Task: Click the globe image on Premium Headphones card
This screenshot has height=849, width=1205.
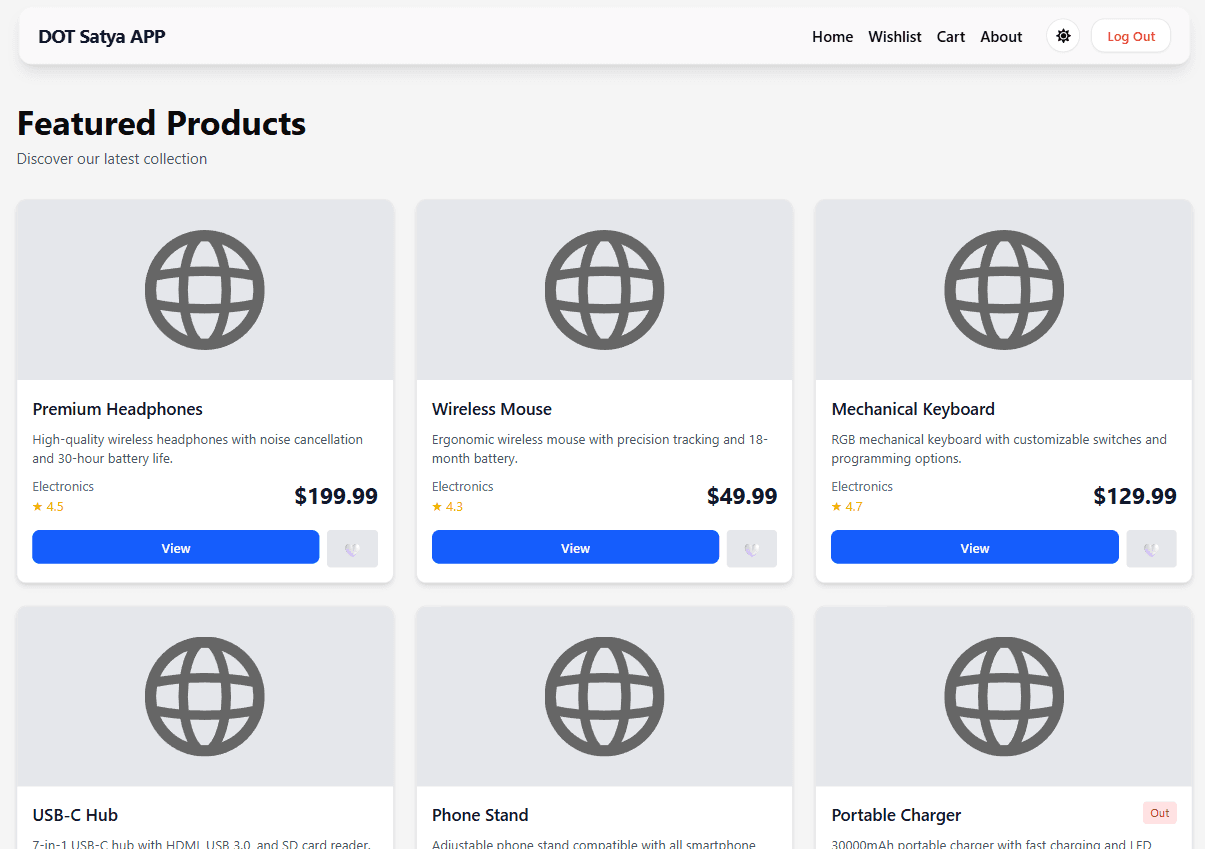Action: point(204,289)
